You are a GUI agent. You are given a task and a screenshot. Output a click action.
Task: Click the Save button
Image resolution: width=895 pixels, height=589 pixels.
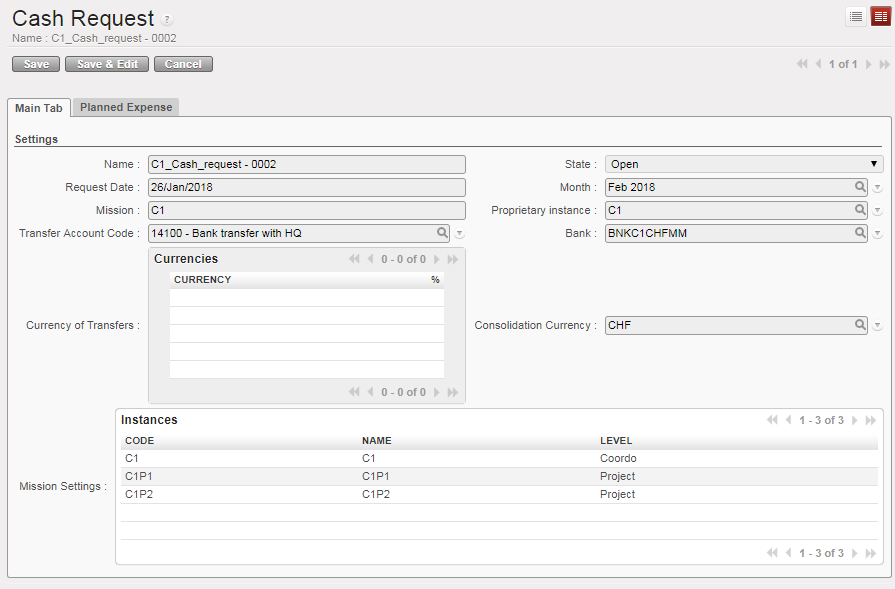tap(36, 64)
